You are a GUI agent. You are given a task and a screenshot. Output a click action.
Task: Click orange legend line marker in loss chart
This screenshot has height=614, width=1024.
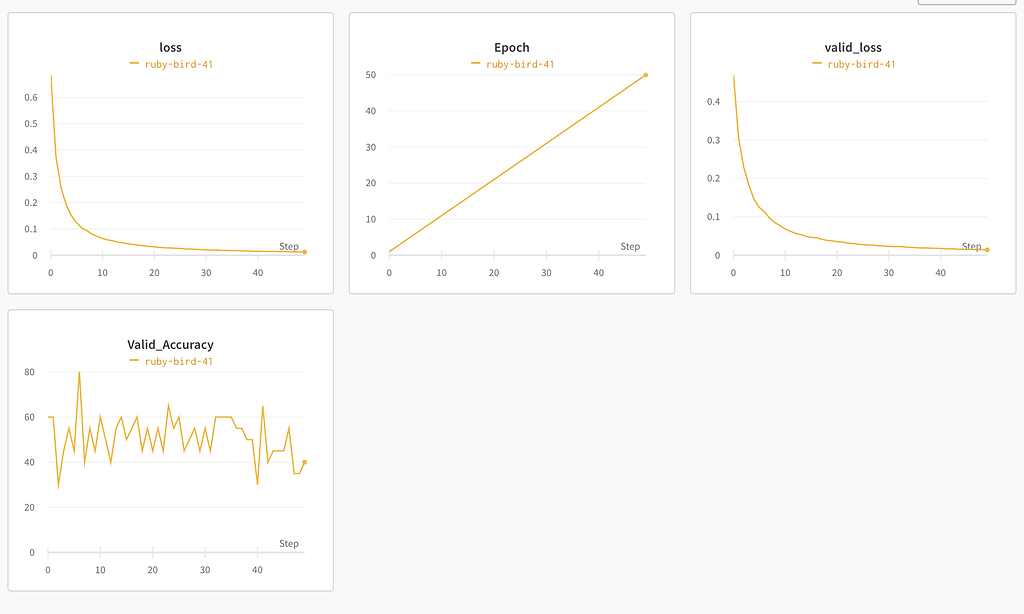(134, 64)
